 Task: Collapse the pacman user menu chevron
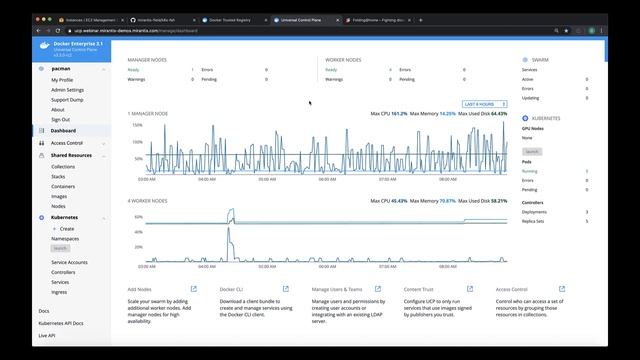(104, 69)
